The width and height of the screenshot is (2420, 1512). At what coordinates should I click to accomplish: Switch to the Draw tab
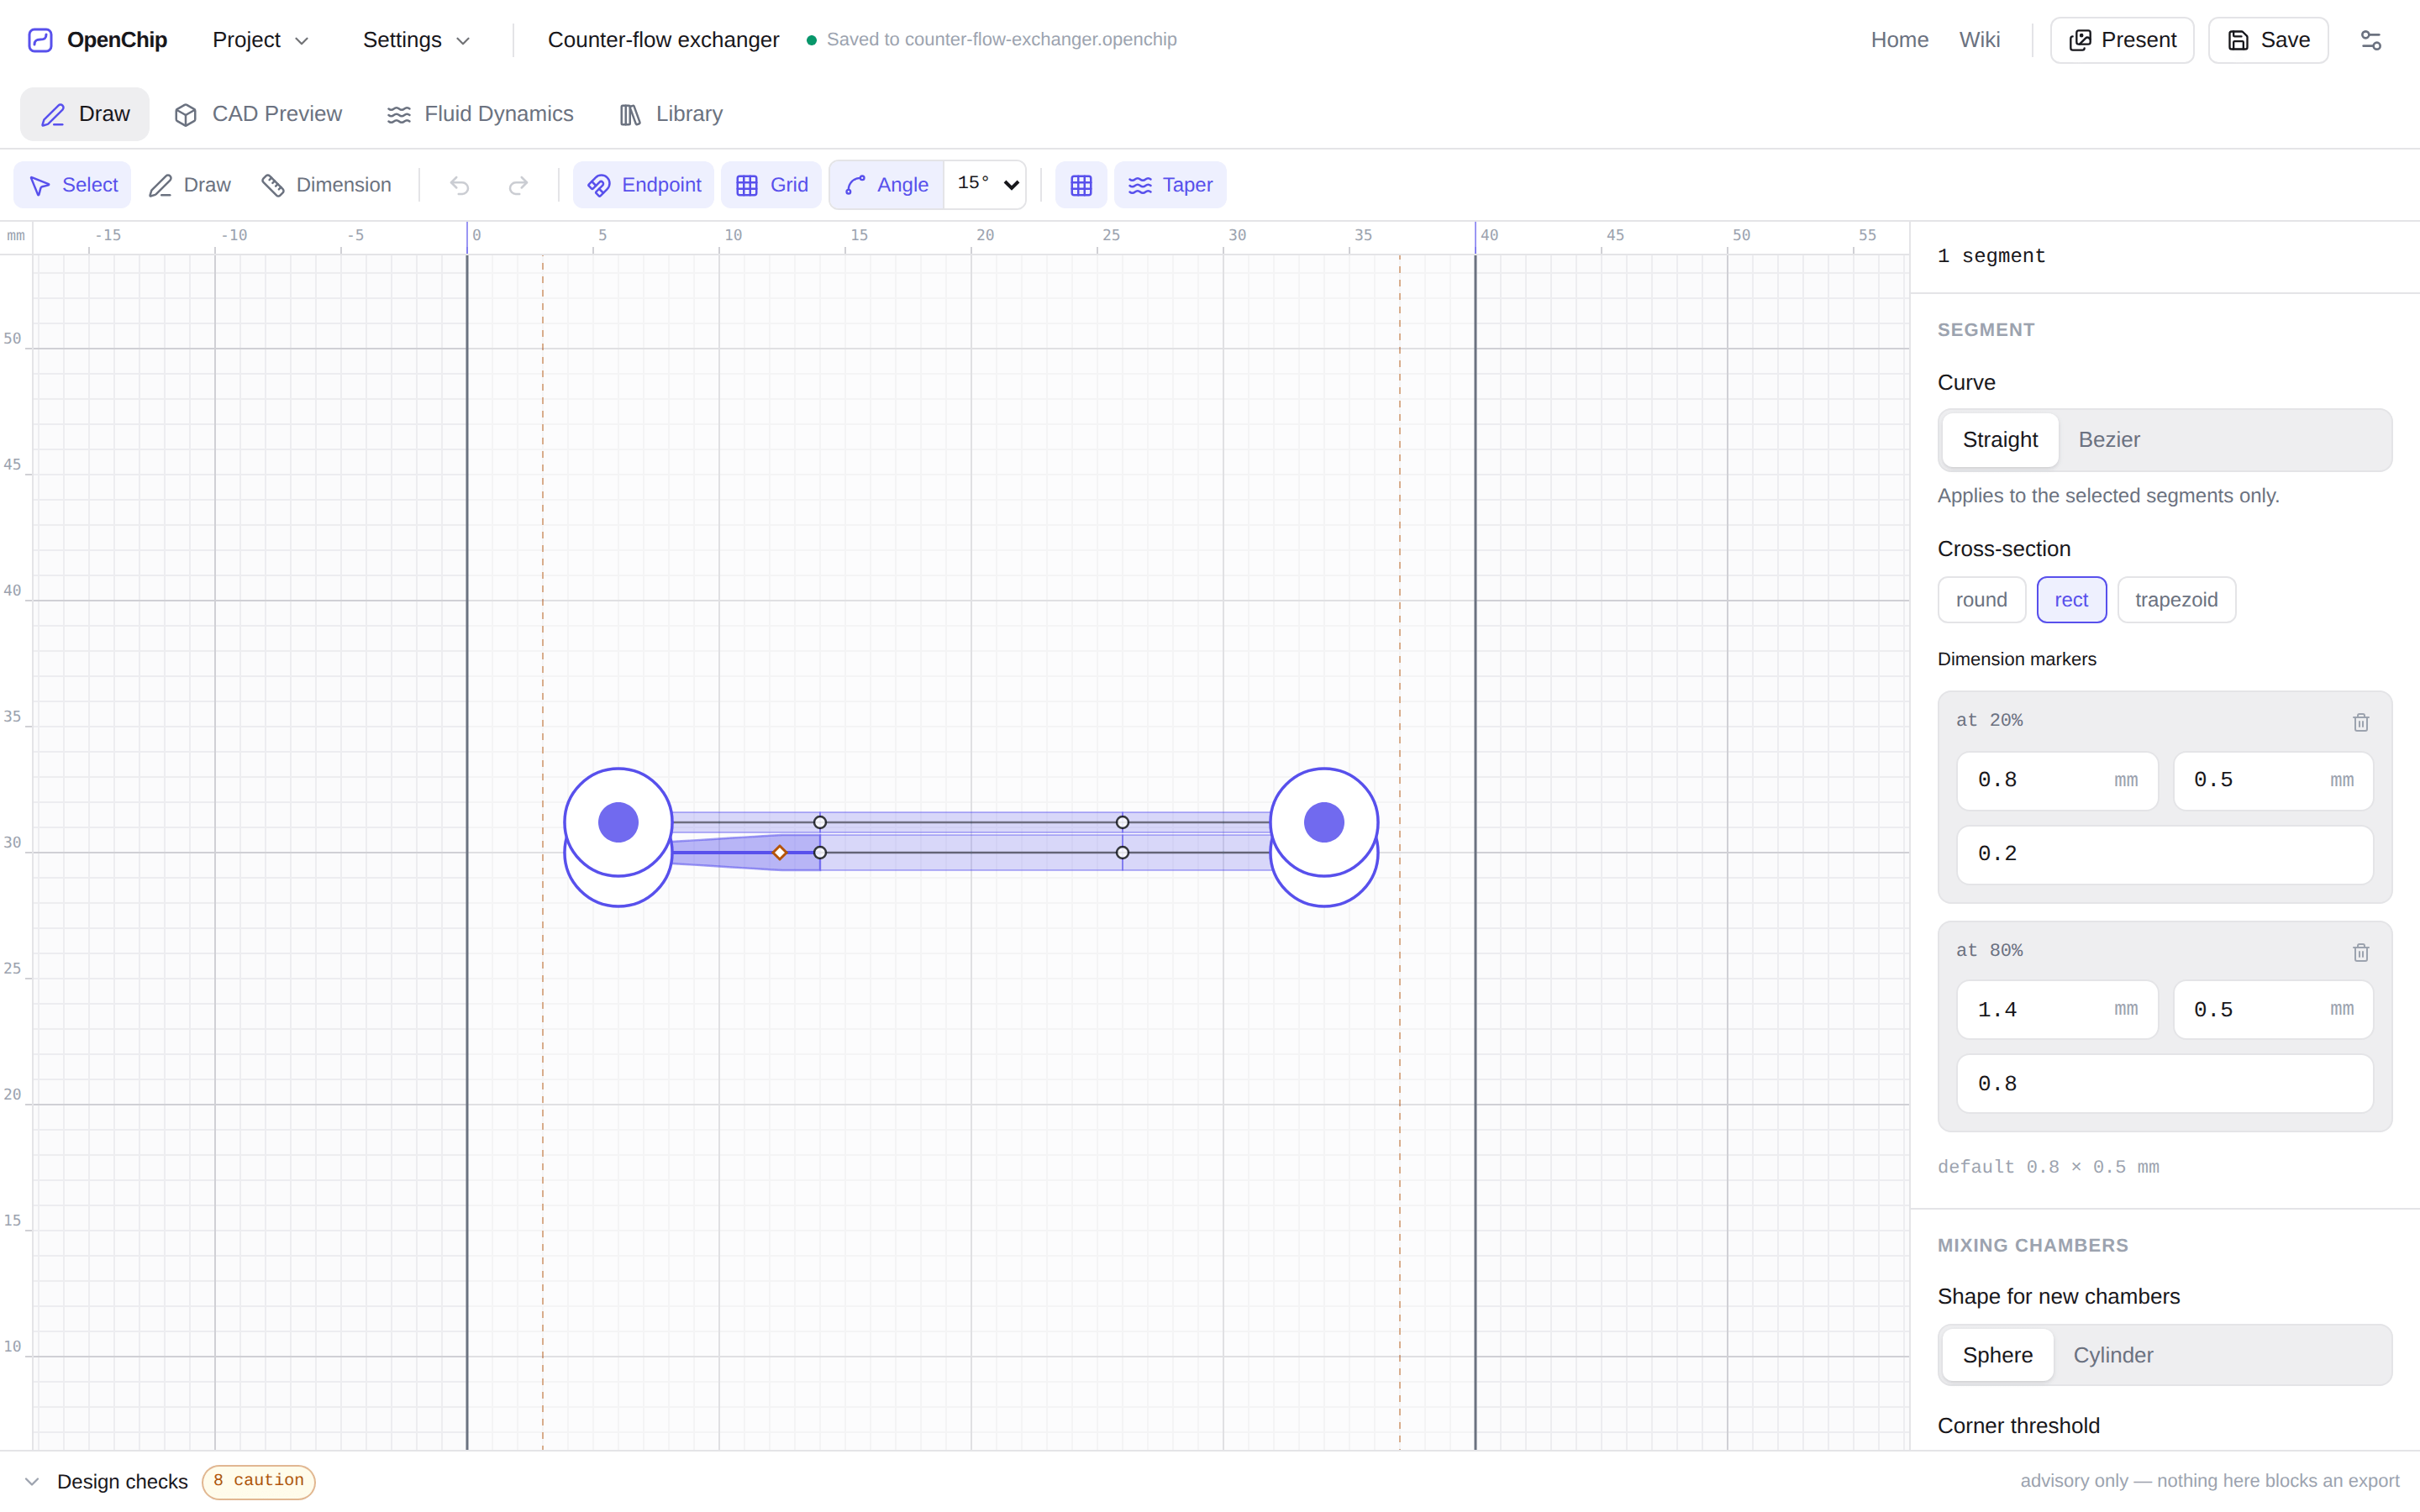coord(85,114)
